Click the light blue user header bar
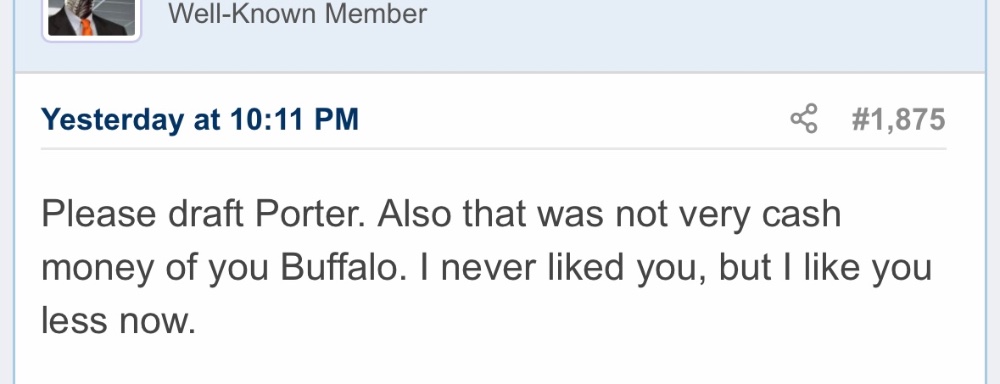The height and width of the screenshot is (384, 1000). (x=499, y=36)
